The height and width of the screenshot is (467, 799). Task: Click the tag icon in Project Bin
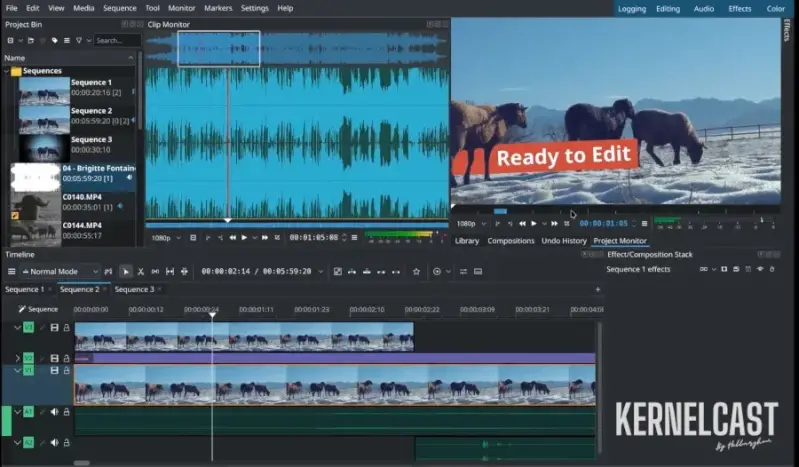(x=53, y=40)
